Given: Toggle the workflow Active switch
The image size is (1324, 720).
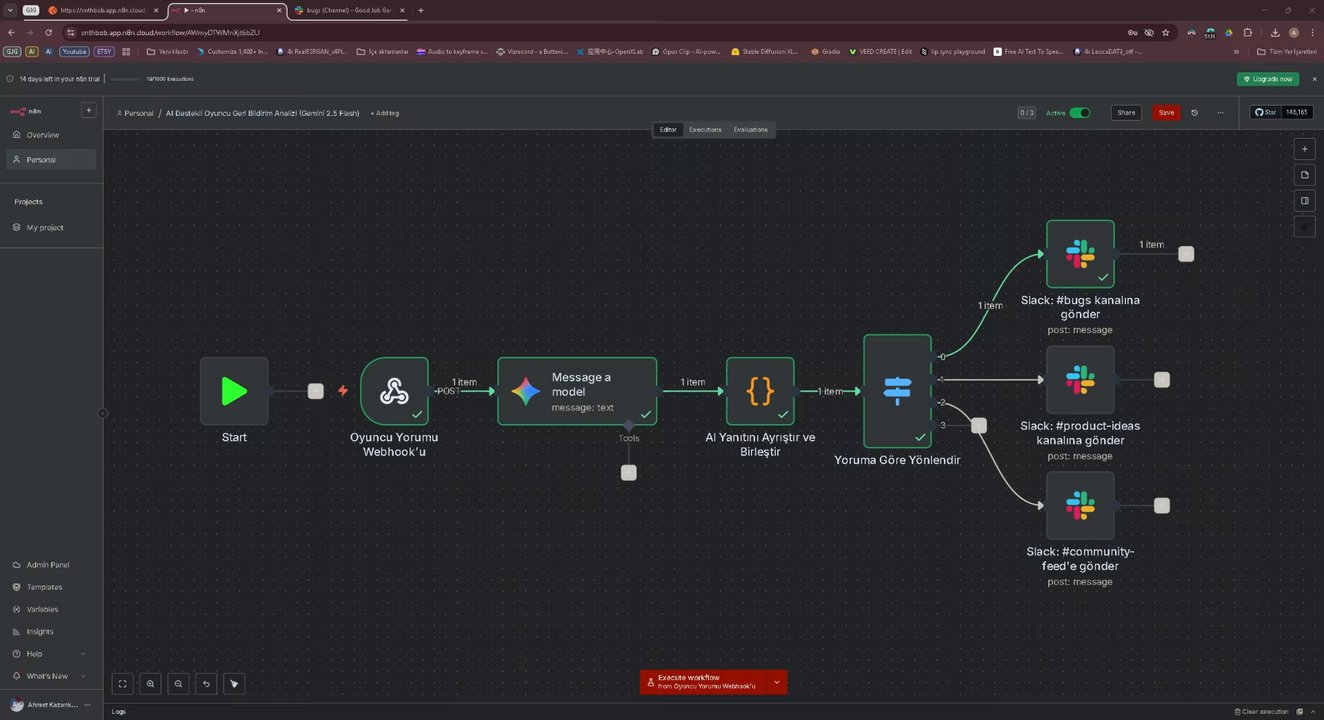Looking at the screenshot, I should [1080, 113].
